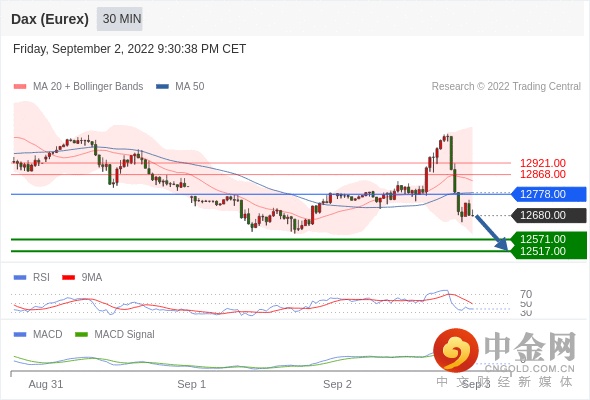Click the blue MA 50 legend swatch
This screenshot has width=590, height=400.
click(162, 87)
